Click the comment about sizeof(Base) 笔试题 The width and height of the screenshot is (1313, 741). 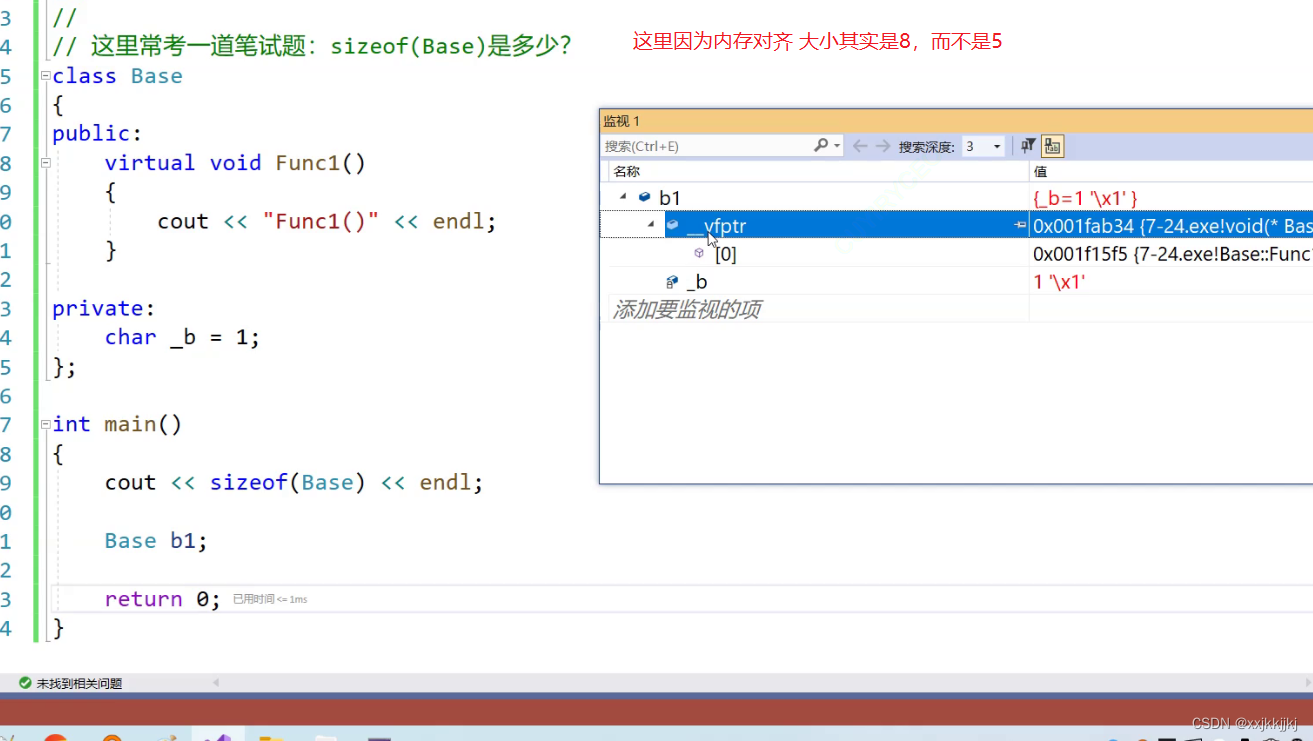[x=313, y=46]
